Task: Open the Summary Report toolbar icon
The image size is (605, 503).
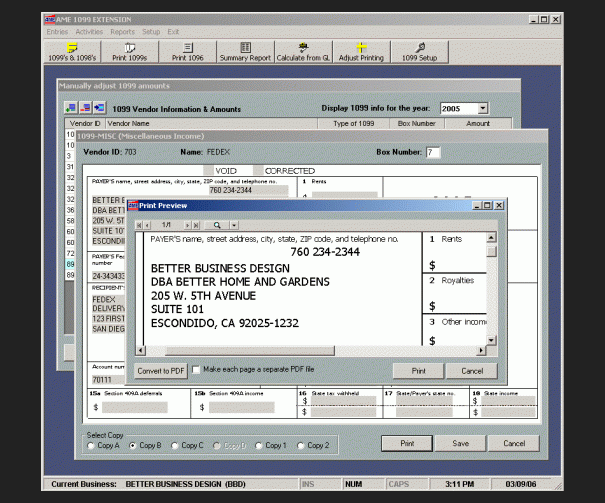Action: click(x=245, y=52)
